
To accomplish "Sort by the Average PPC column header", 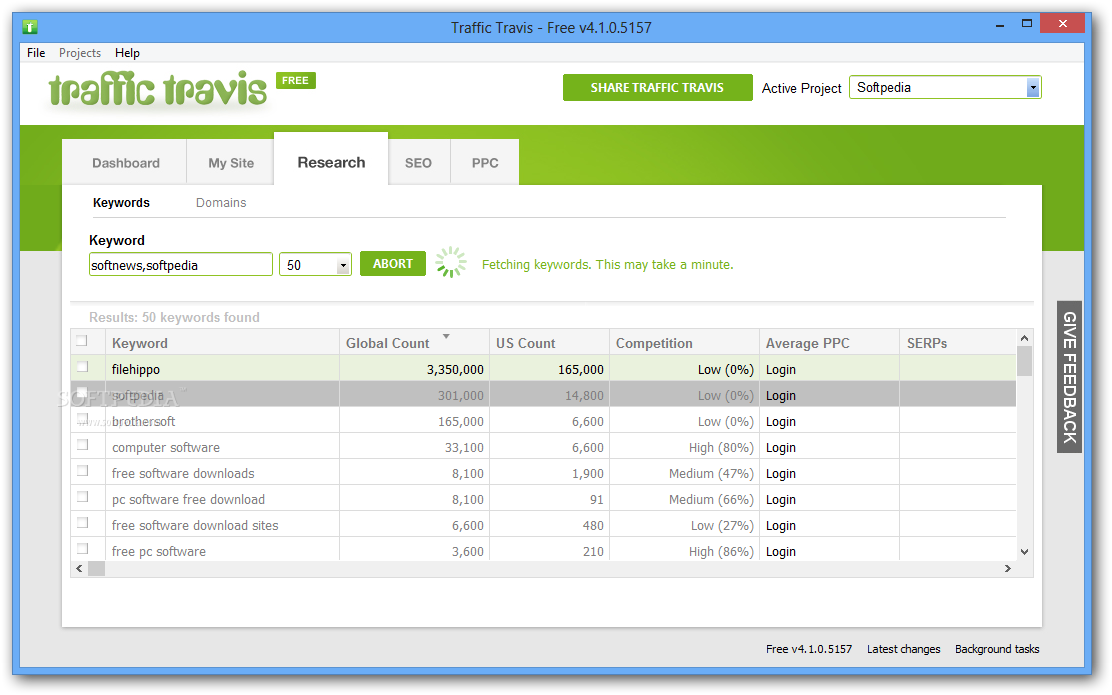I will 829,343.
